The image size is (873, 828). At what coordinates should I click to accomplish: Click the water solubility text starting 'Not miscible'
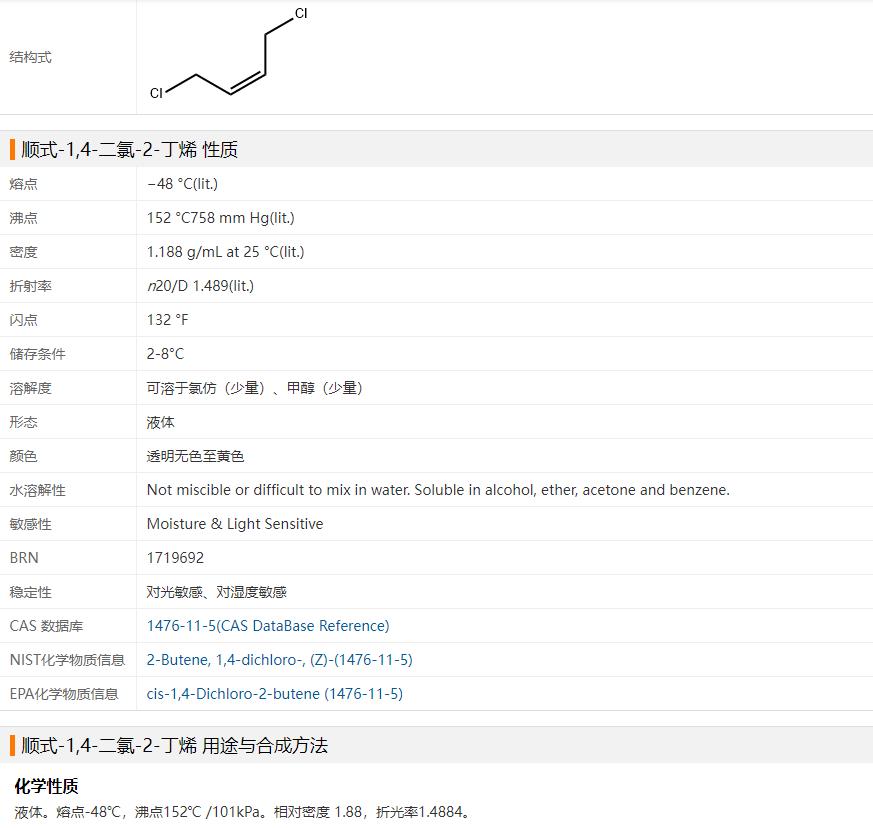[x=438, y=490]
